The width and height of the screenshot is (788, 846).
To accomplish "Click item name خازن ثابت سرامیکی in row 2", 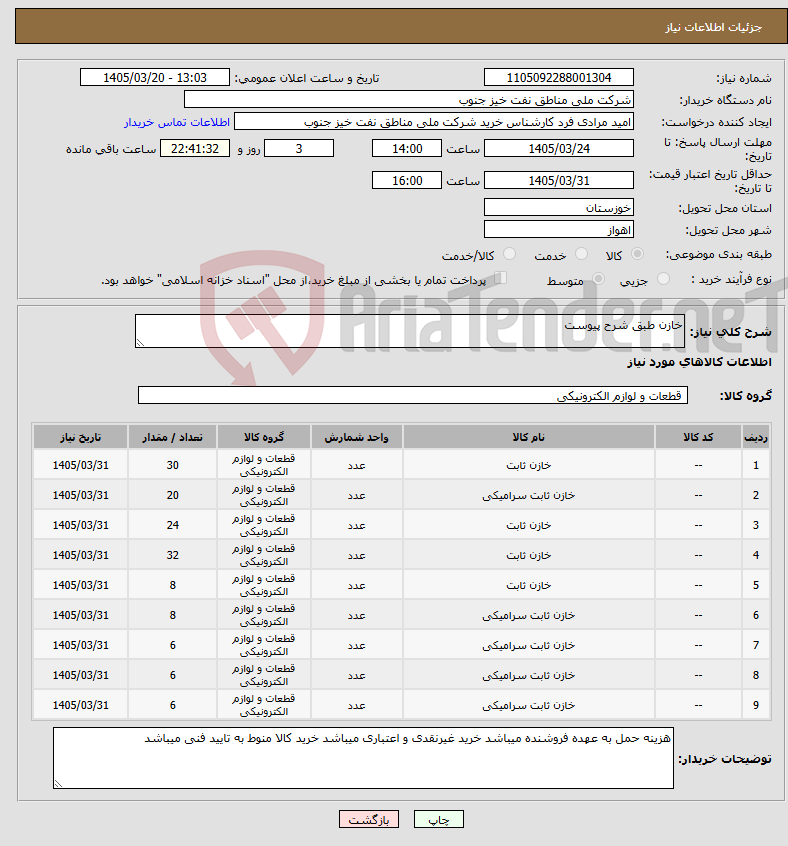I will point(529,495).
